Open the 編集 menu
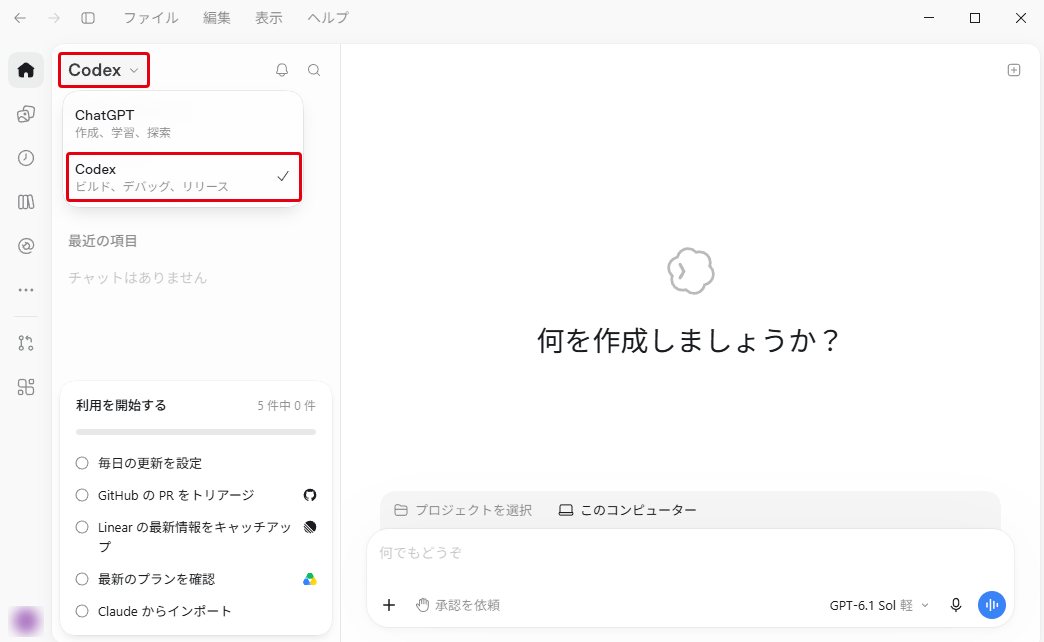The width and height of the screenshot is (1044, 642). [x=216, y=18]
